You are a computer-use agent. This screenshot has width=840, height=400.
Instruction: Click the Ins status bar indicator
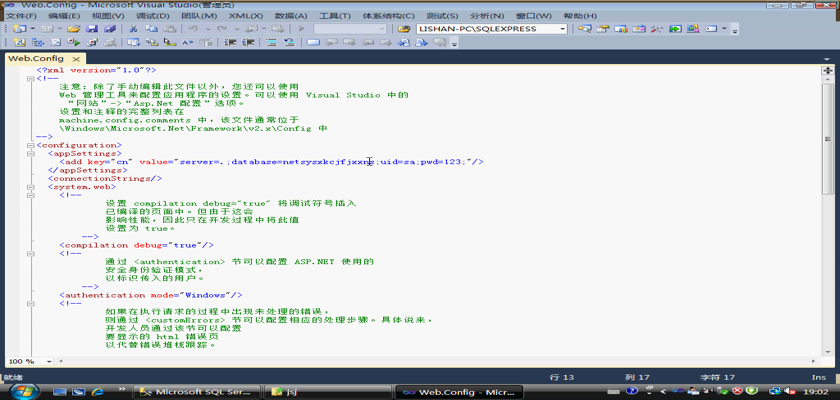click(x=819, y=378)
